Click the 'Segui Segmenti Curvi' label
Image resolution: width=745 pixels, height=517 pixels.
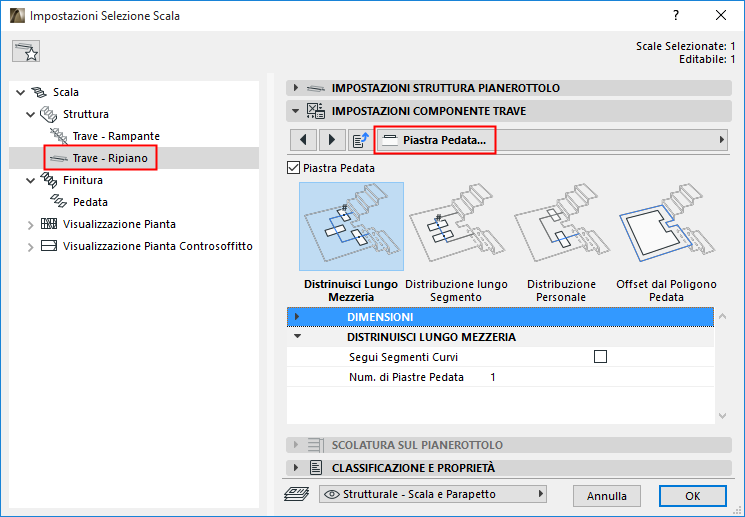click(x=403, y=357)
